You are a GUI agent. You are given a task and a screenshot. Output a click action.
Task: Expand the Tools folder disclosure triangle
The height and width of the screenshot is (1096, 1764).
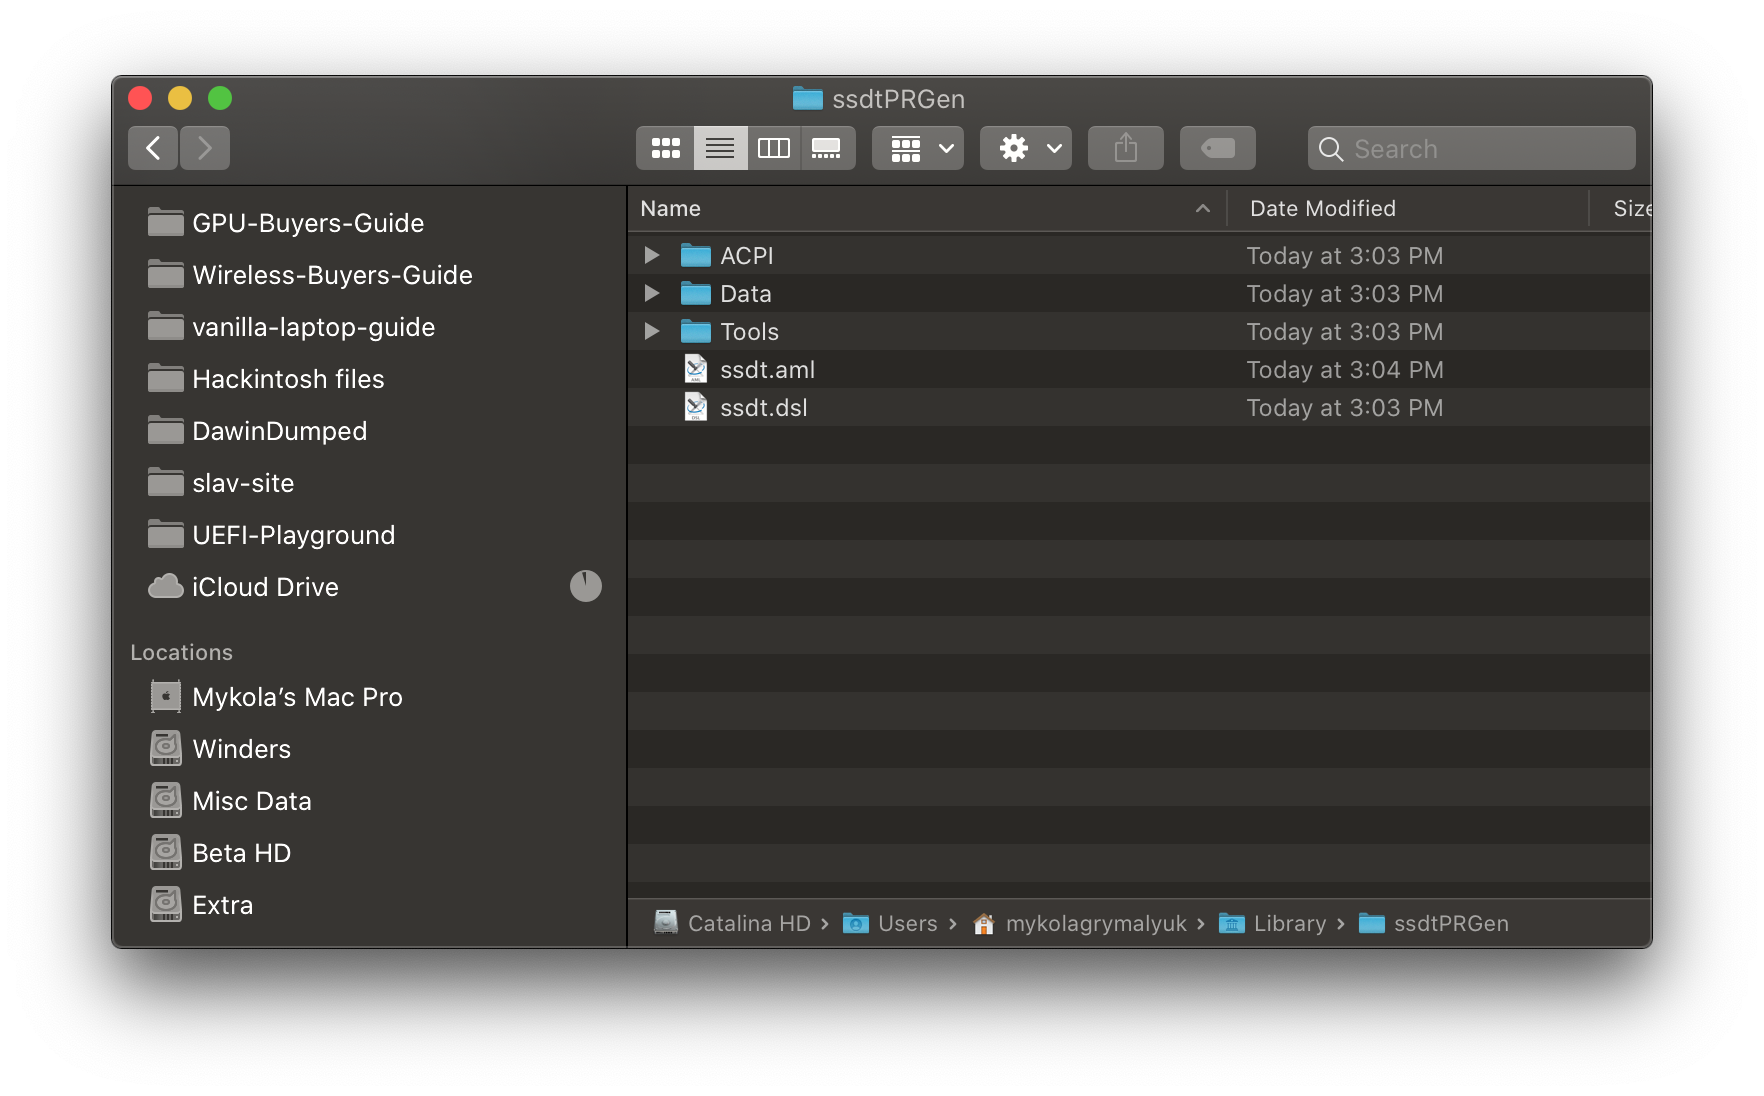click(x=652, y=332)
